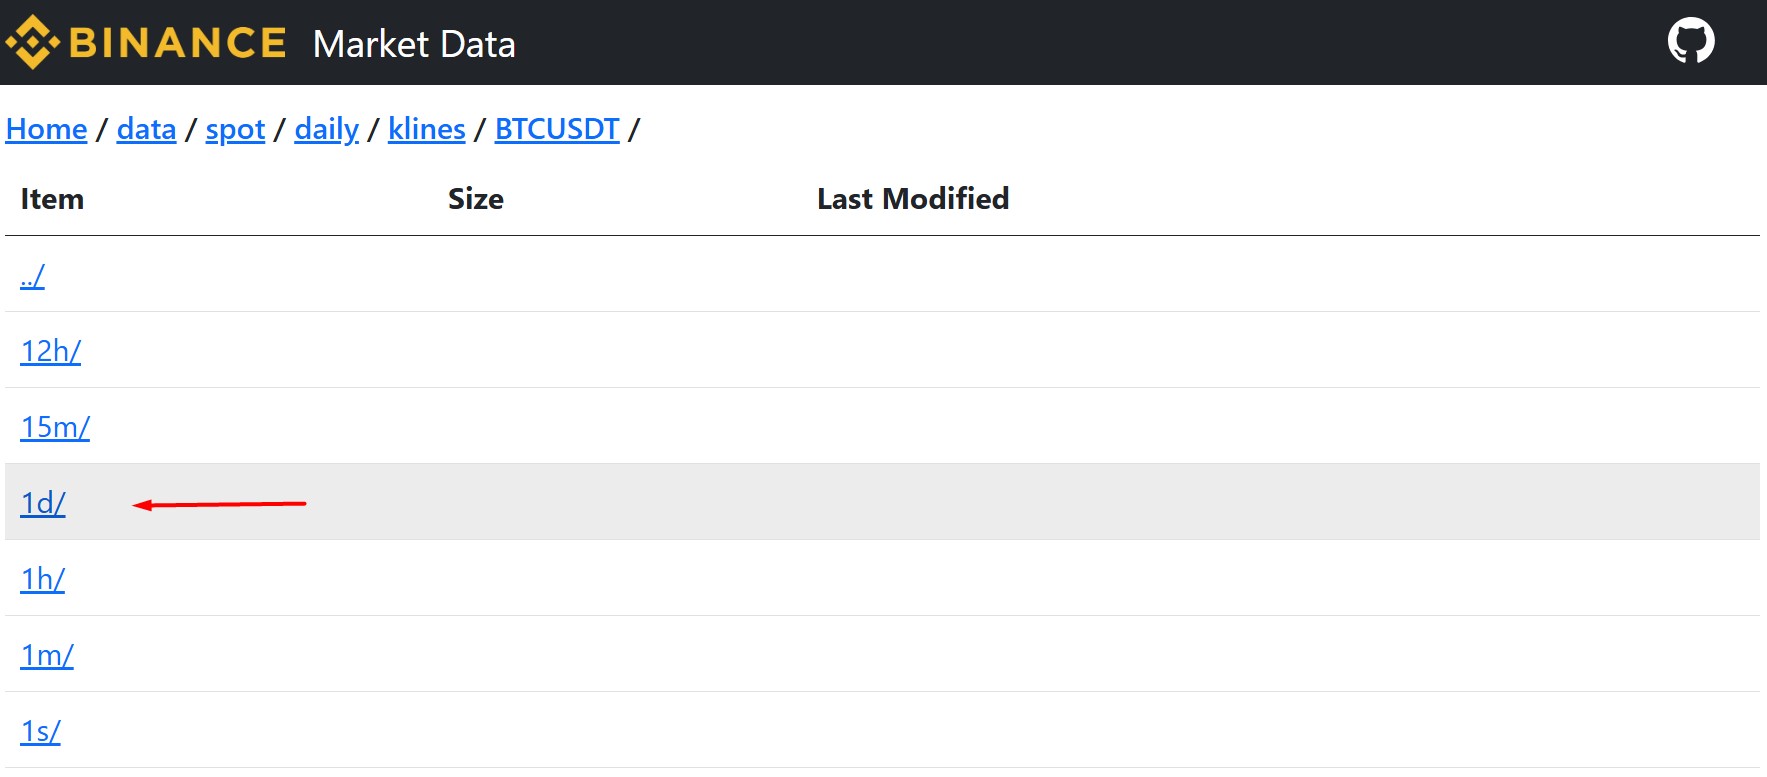Click the Market Data header title
The image size is (1767, 777).
(414, 44)
